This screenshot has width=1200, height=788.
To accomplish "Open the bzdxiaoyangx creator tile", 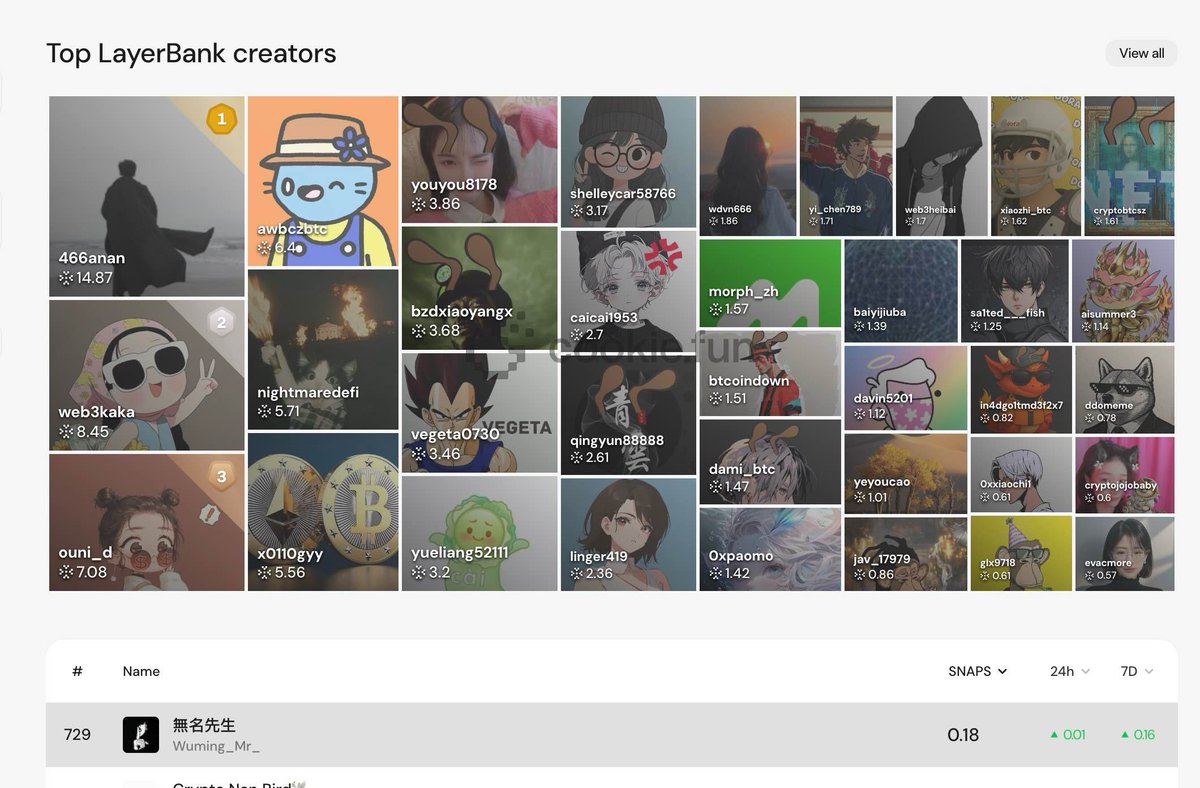I will coord(480,288).
